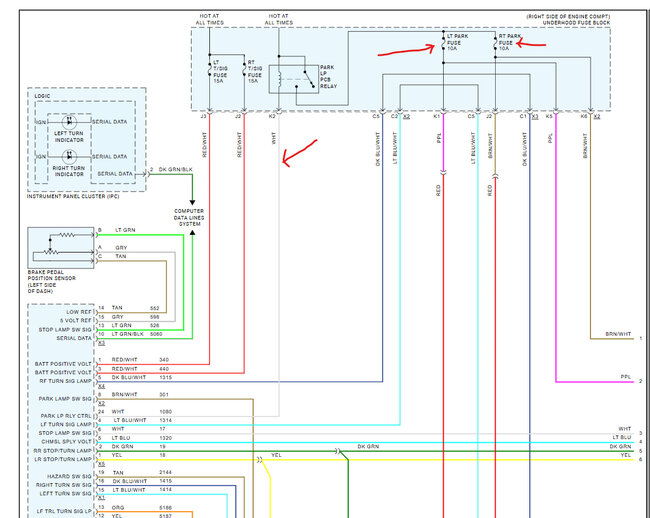Click the COMPUTER DATA LINES SYSTEM label

[189, 218]
